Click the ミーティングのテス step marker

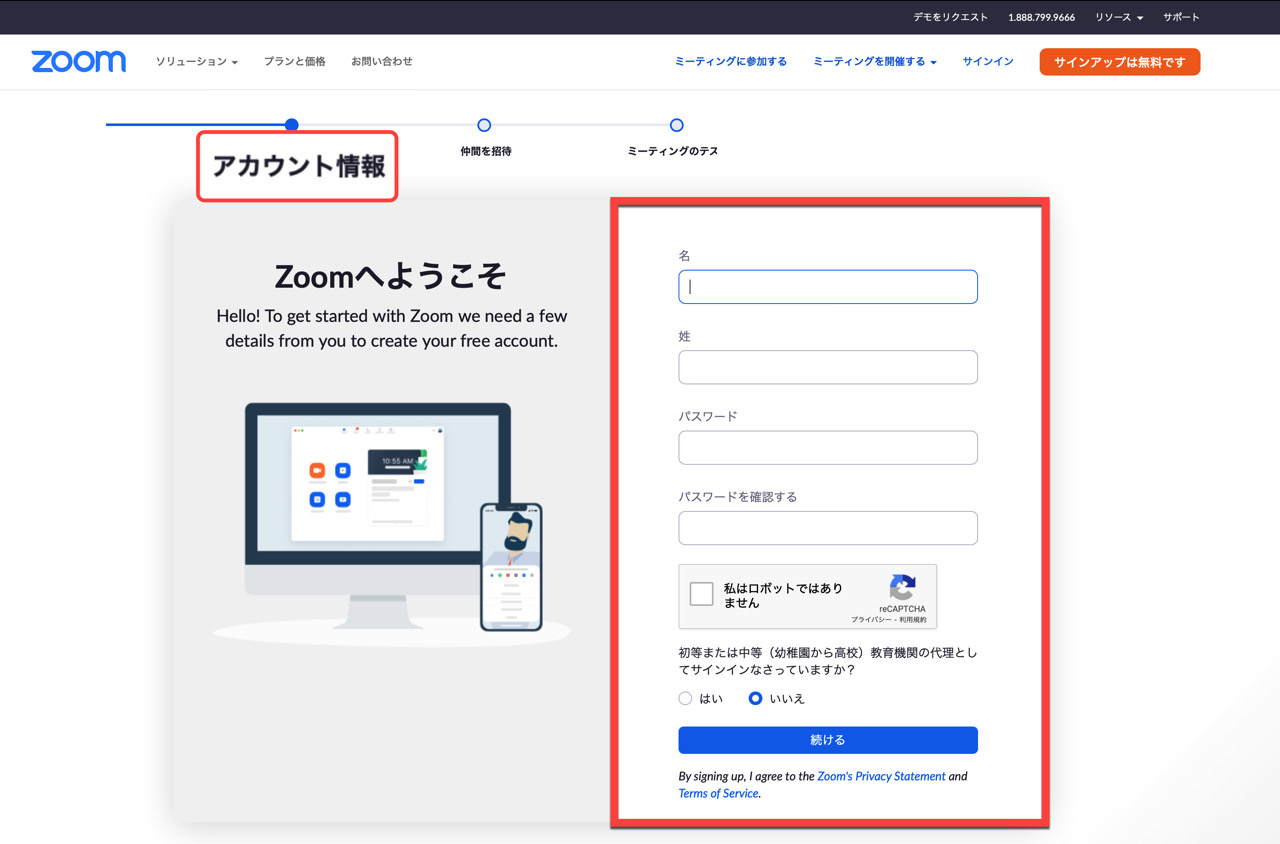click(x=677, y=125)
